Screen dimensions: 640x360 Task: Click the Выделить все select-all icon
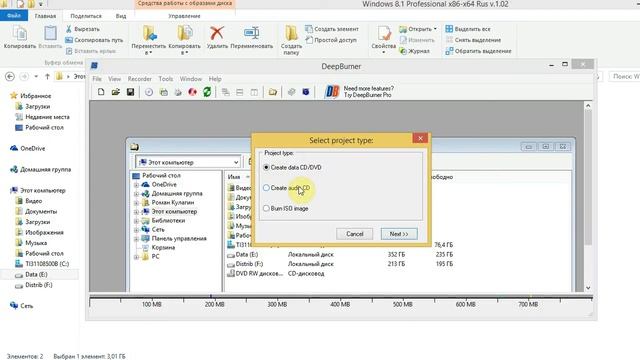click(449, 29)
